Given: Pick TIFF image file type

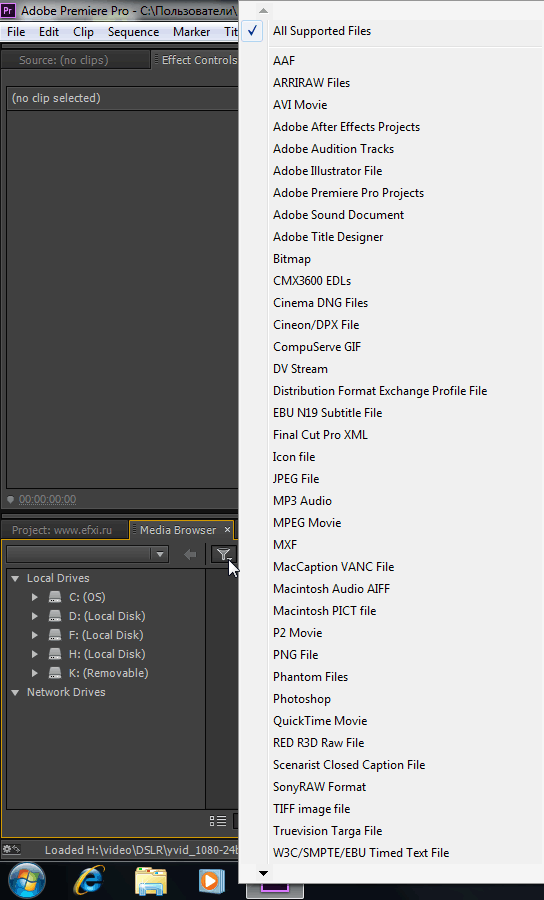Looking at the screenshot, I should pyautogui.click(x=312, y=809).
